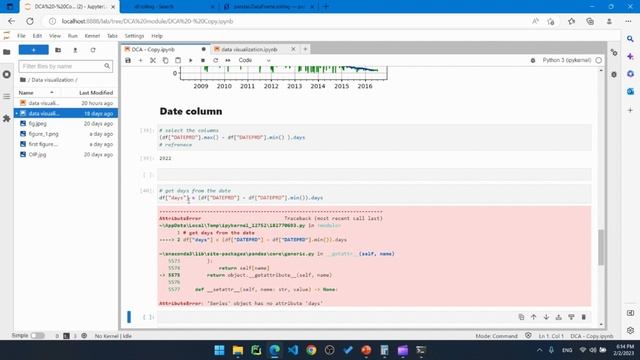Click the blue New Launcher button

point(33,50)
